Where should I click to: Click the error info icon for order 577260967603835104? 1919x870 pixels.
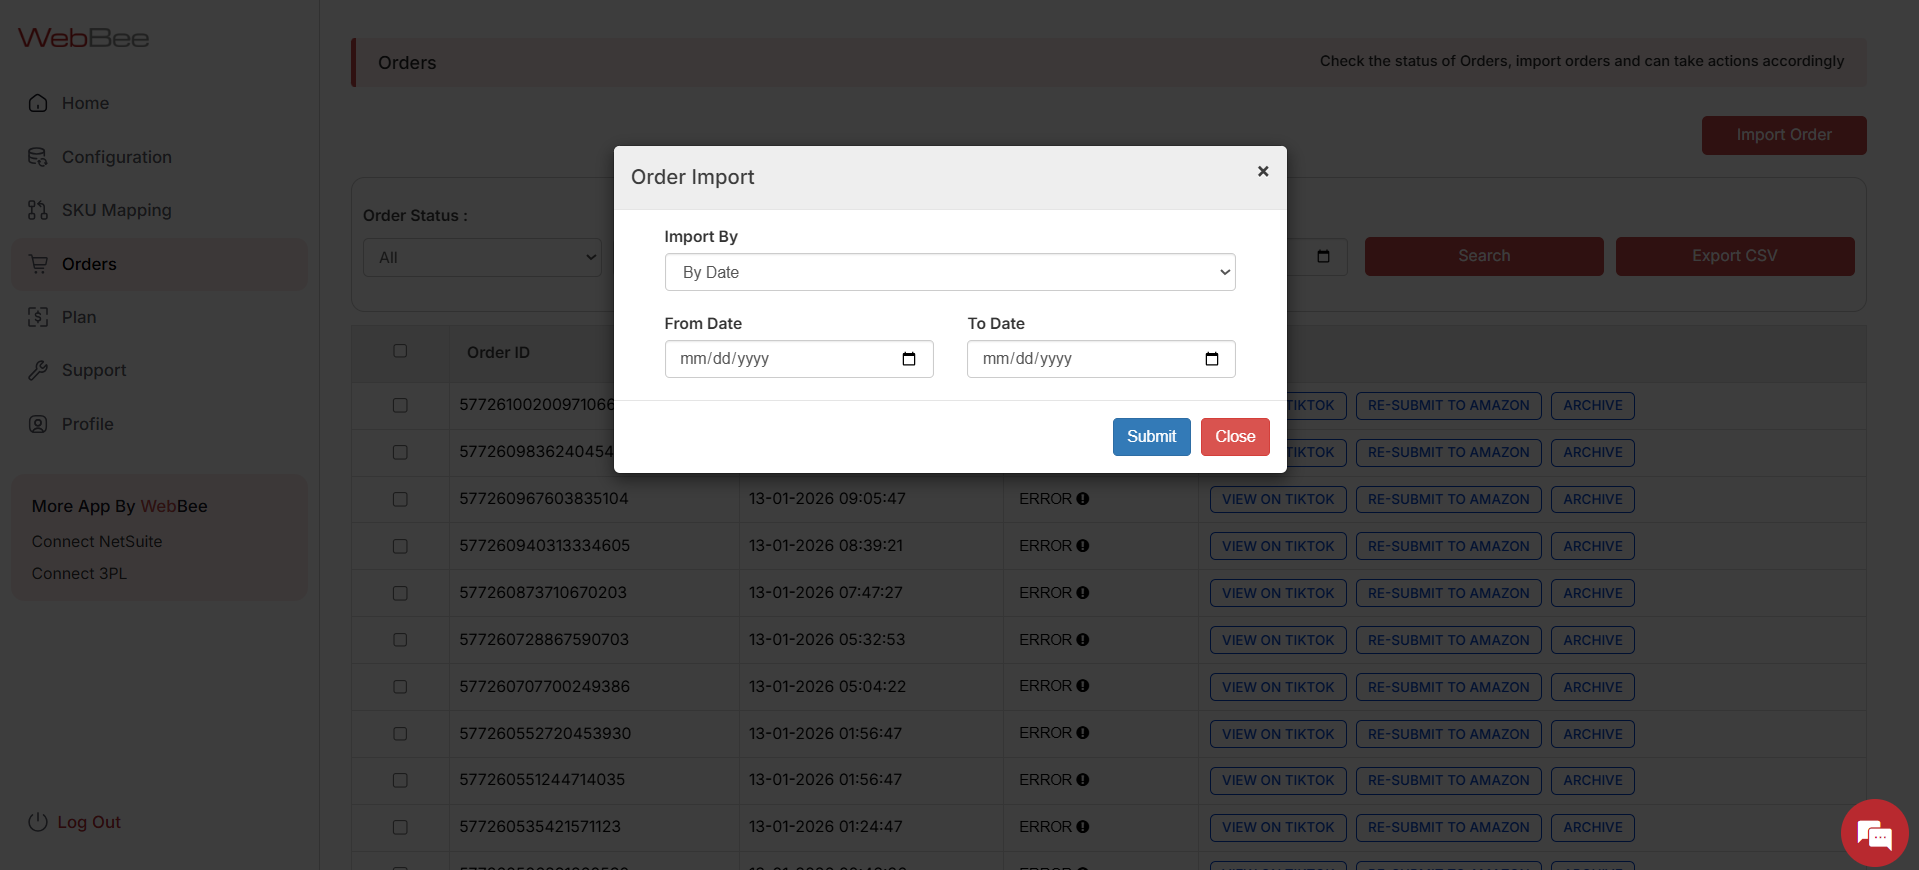pos(1083,499)
